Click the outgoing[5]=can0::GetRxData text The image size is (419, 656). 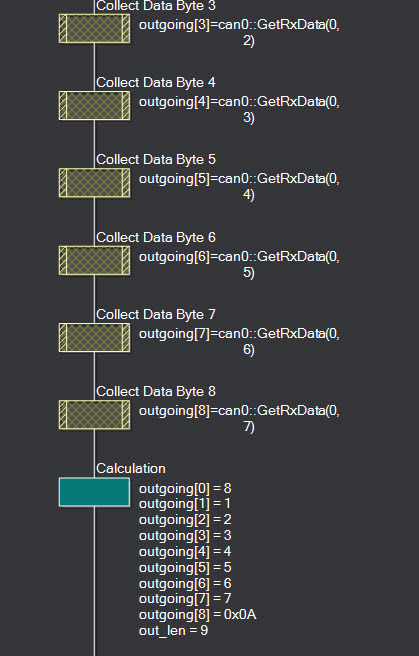[239, 187]
